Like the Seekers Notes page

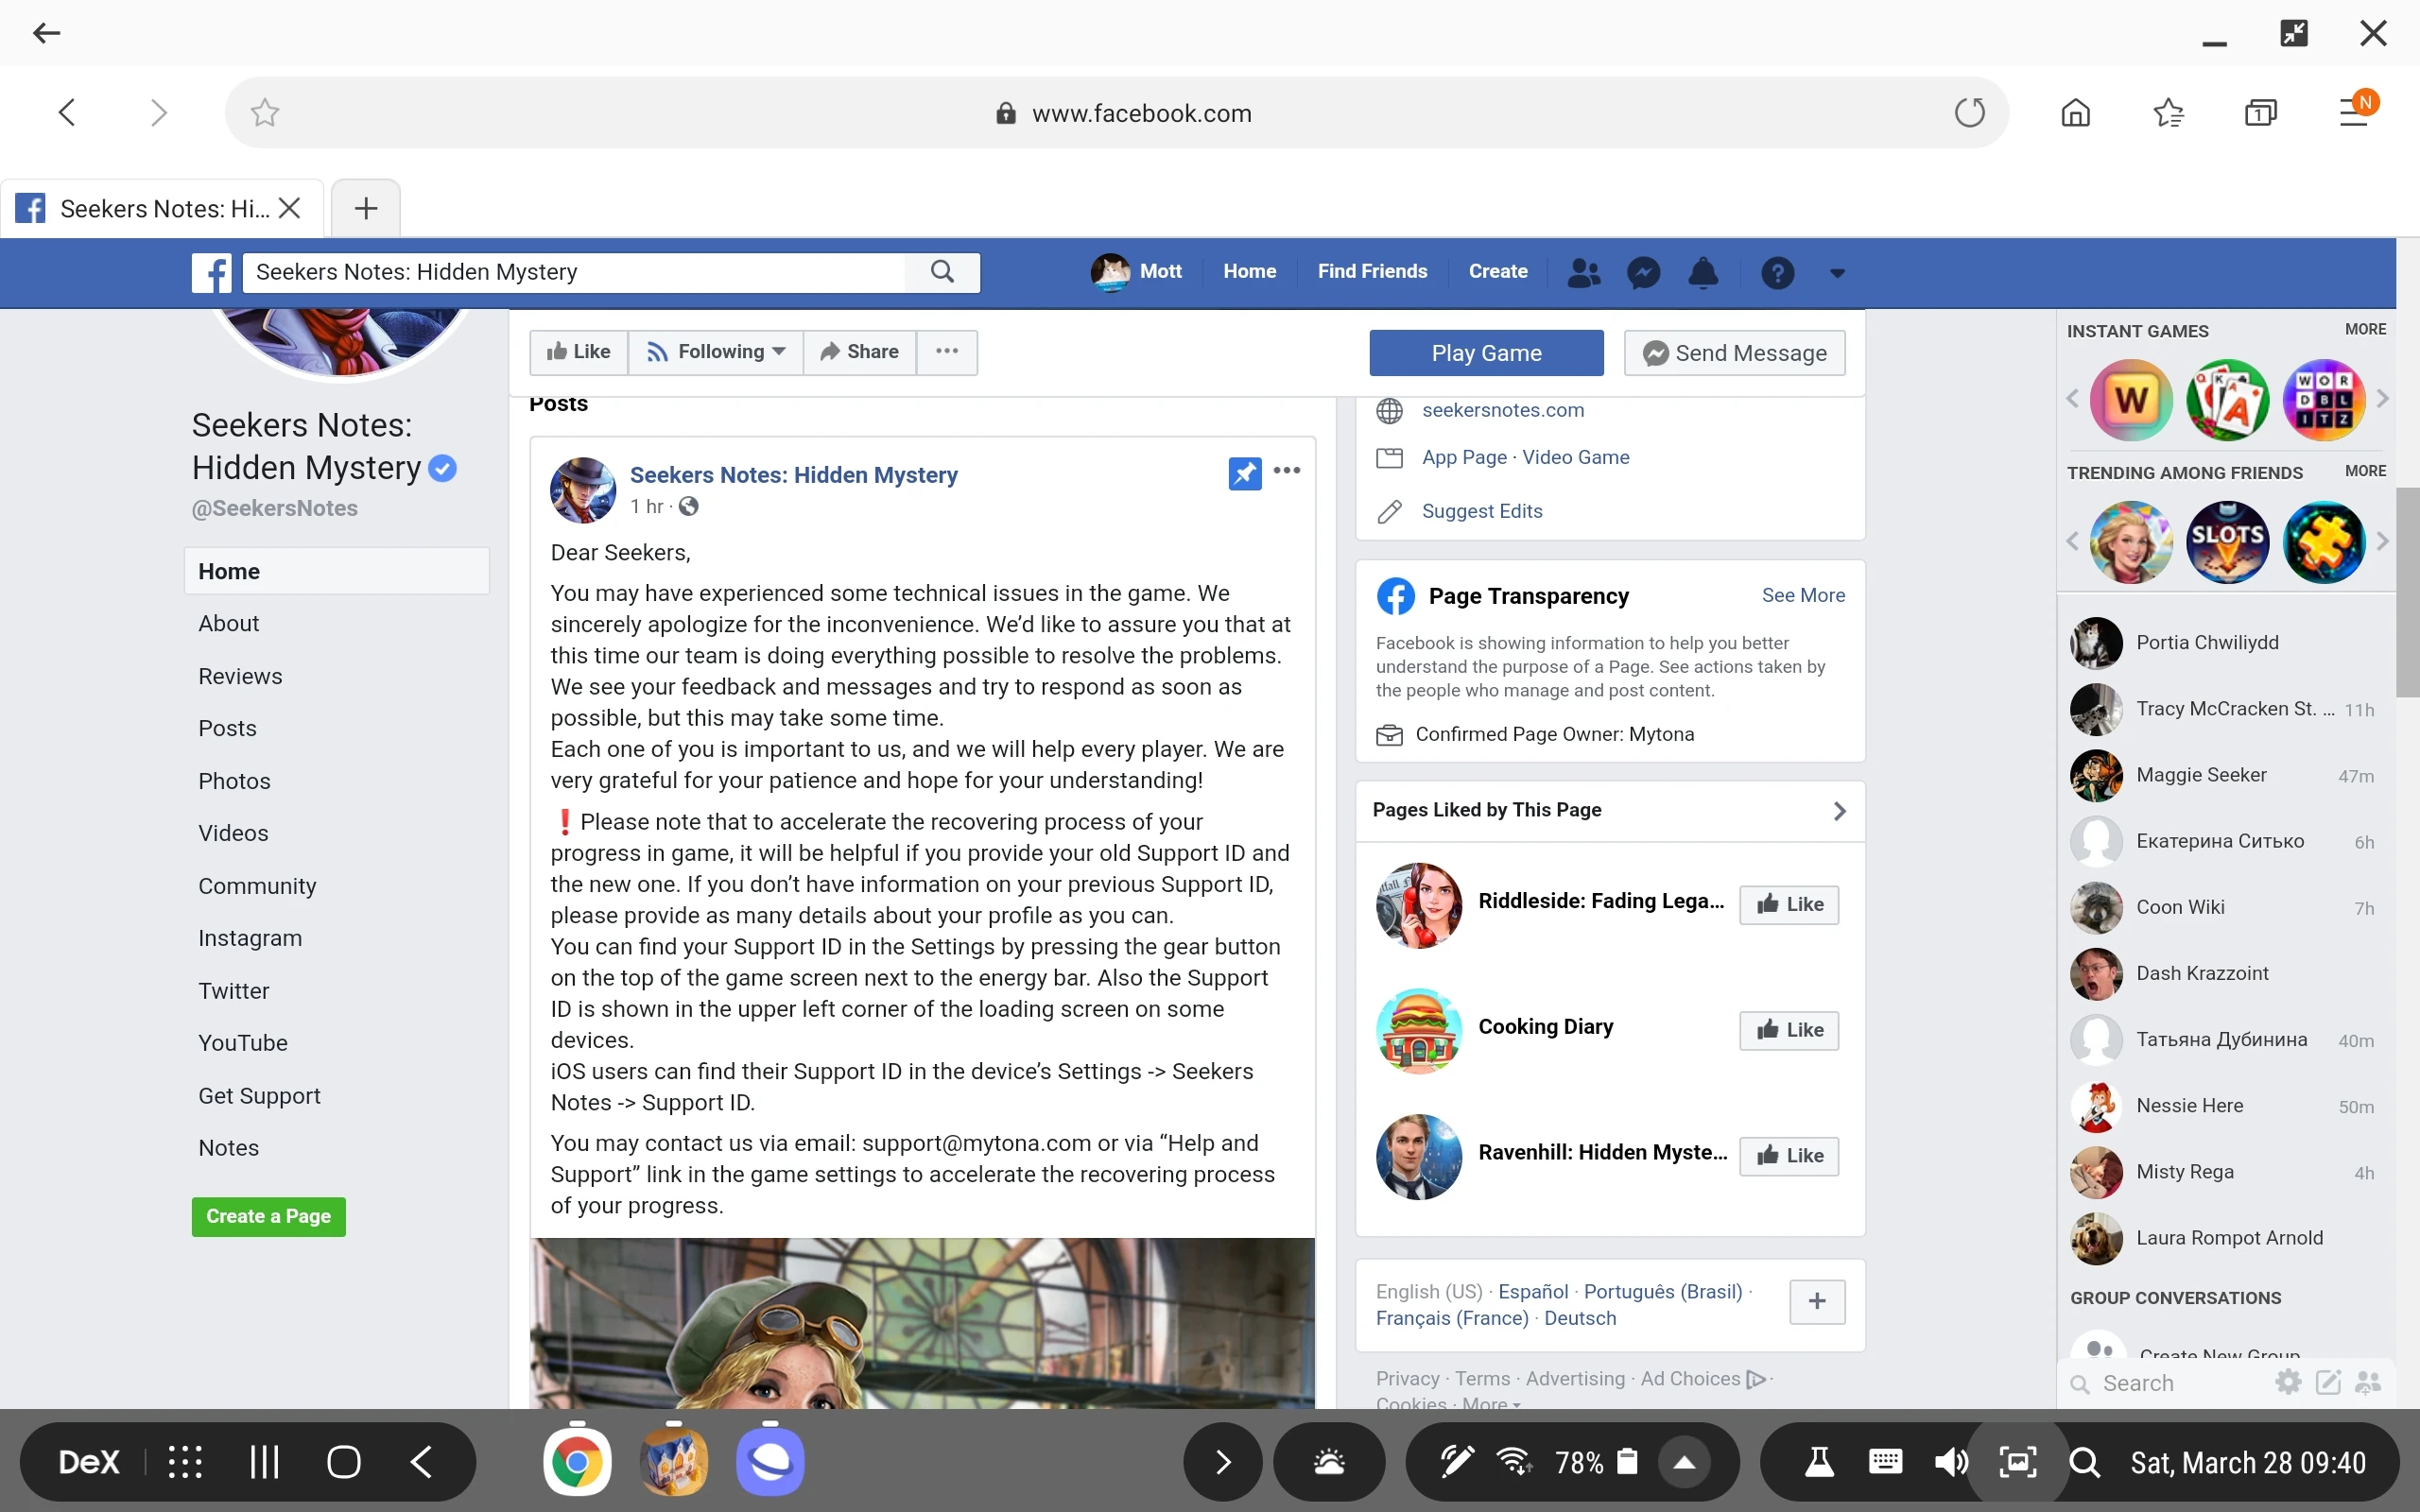coord(579,352)
